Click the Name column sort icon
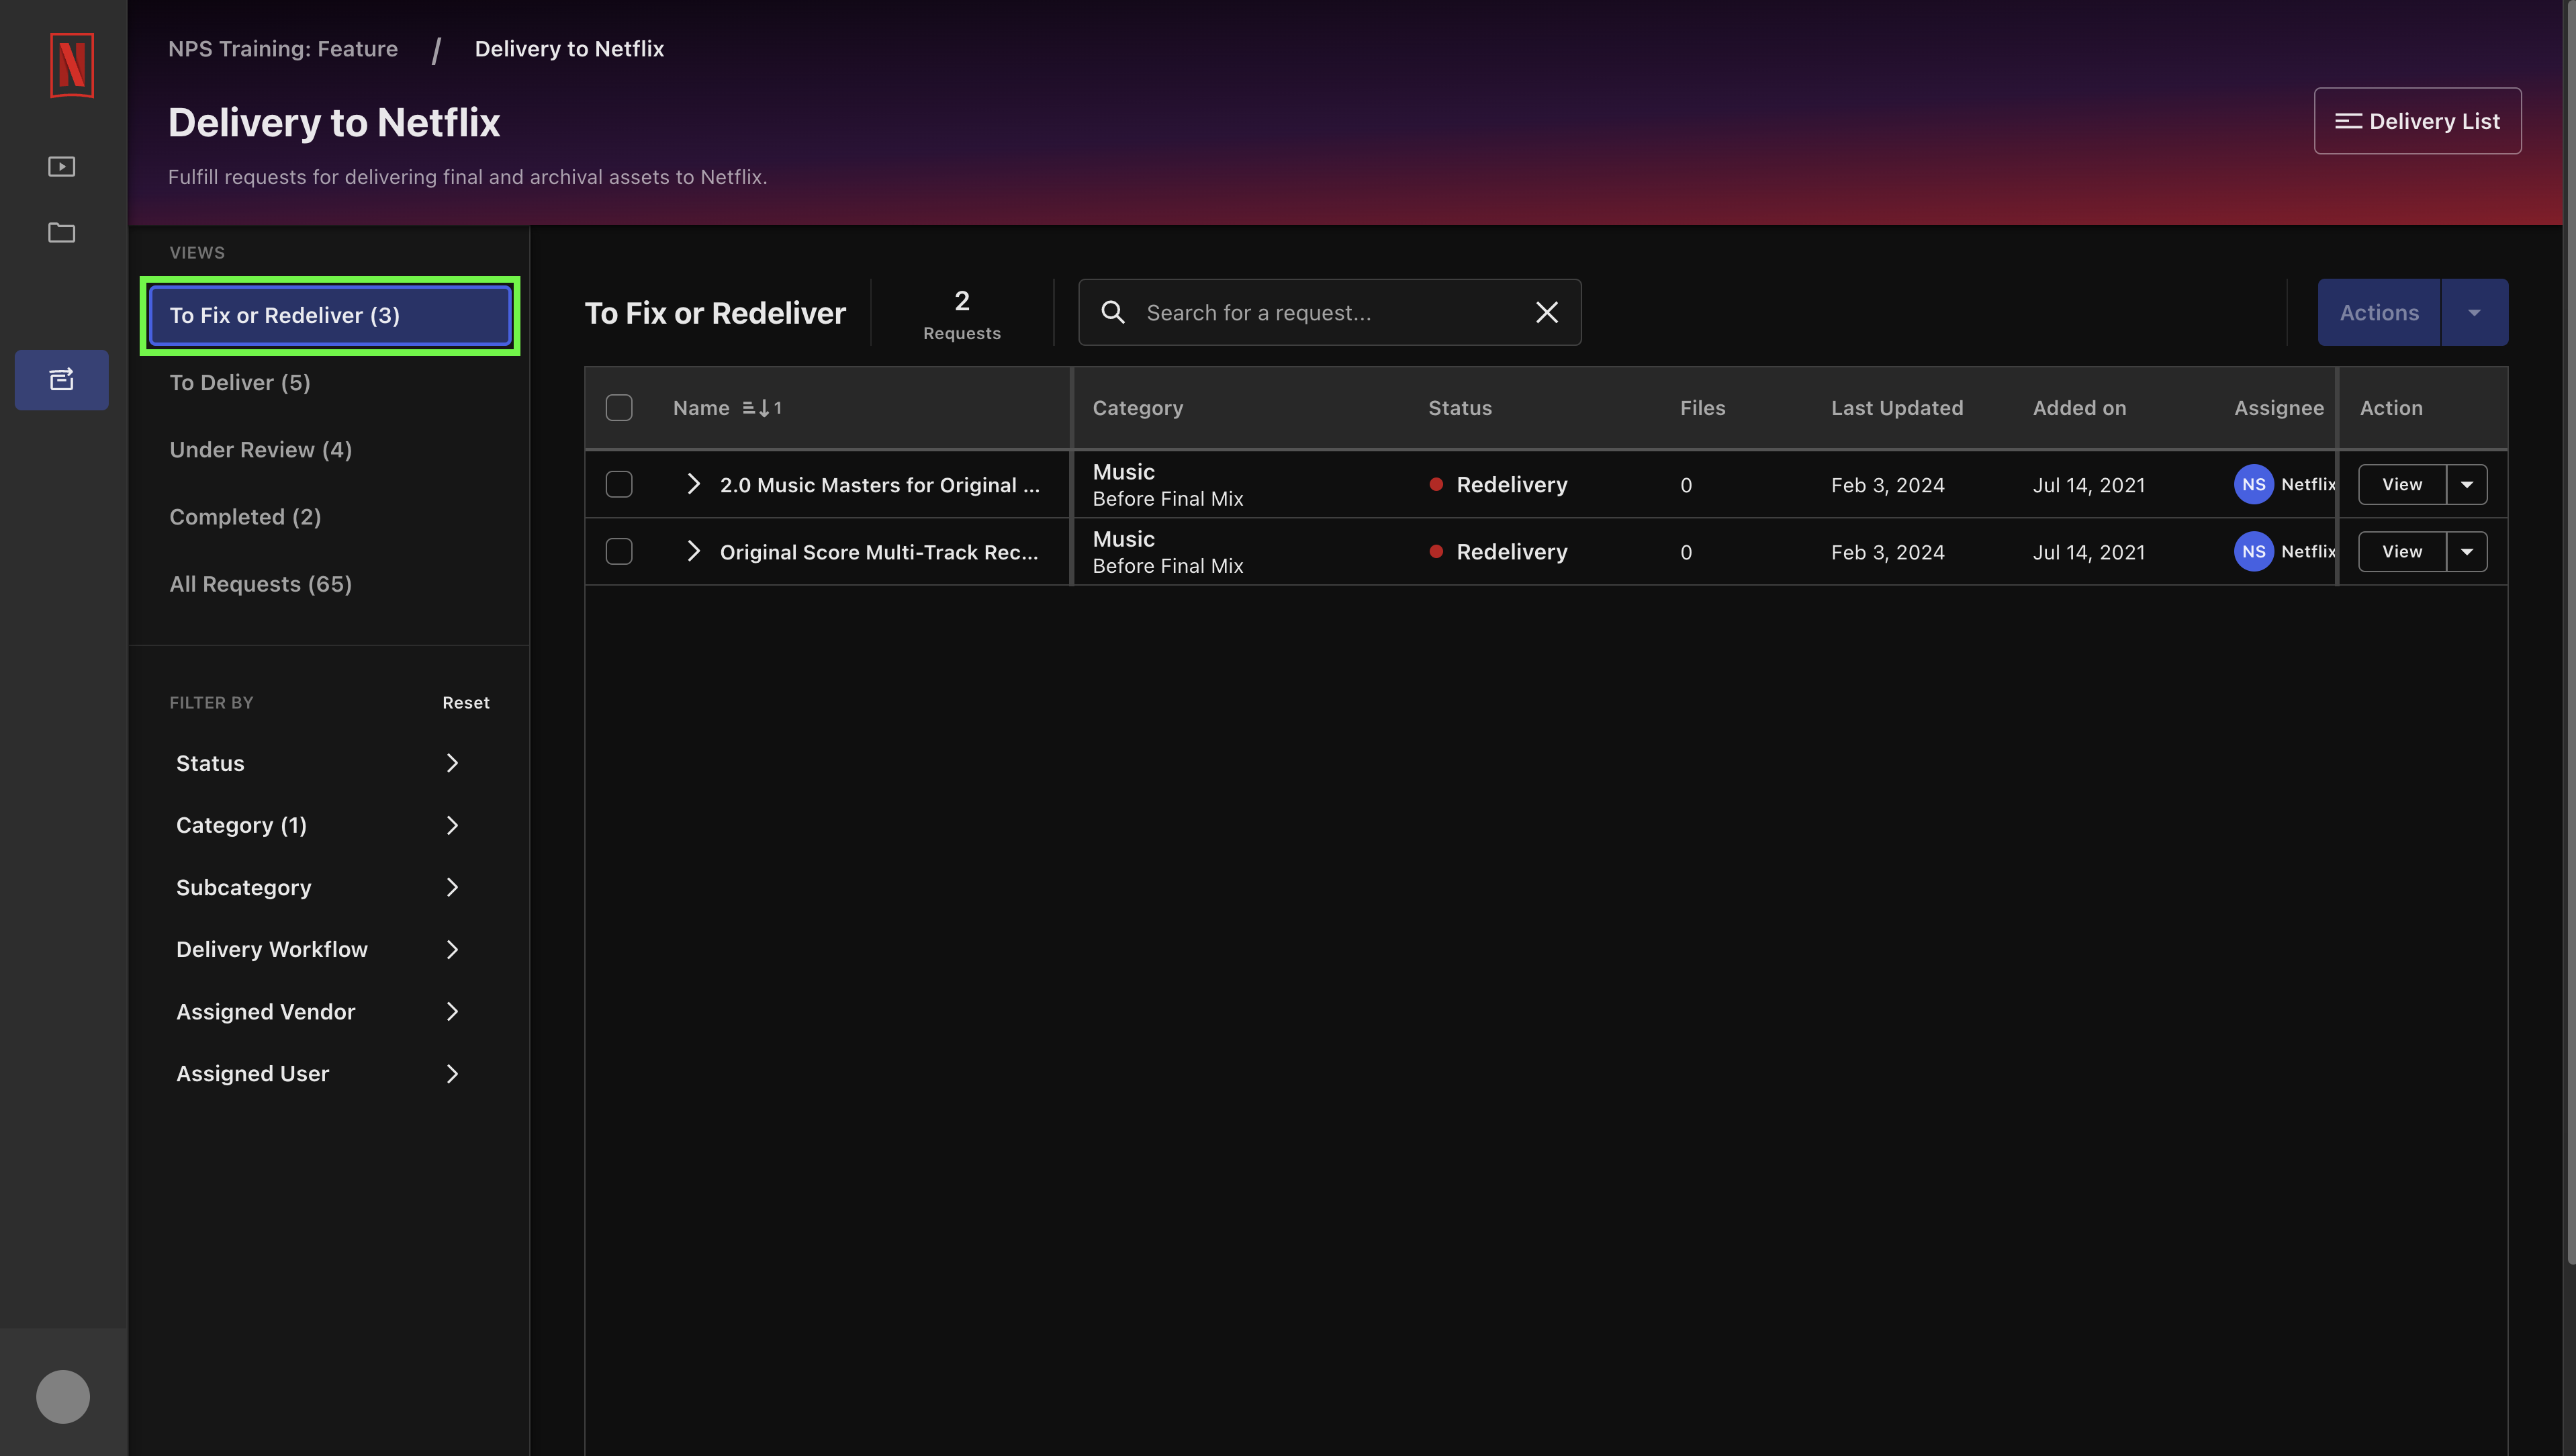 [762, 408]
